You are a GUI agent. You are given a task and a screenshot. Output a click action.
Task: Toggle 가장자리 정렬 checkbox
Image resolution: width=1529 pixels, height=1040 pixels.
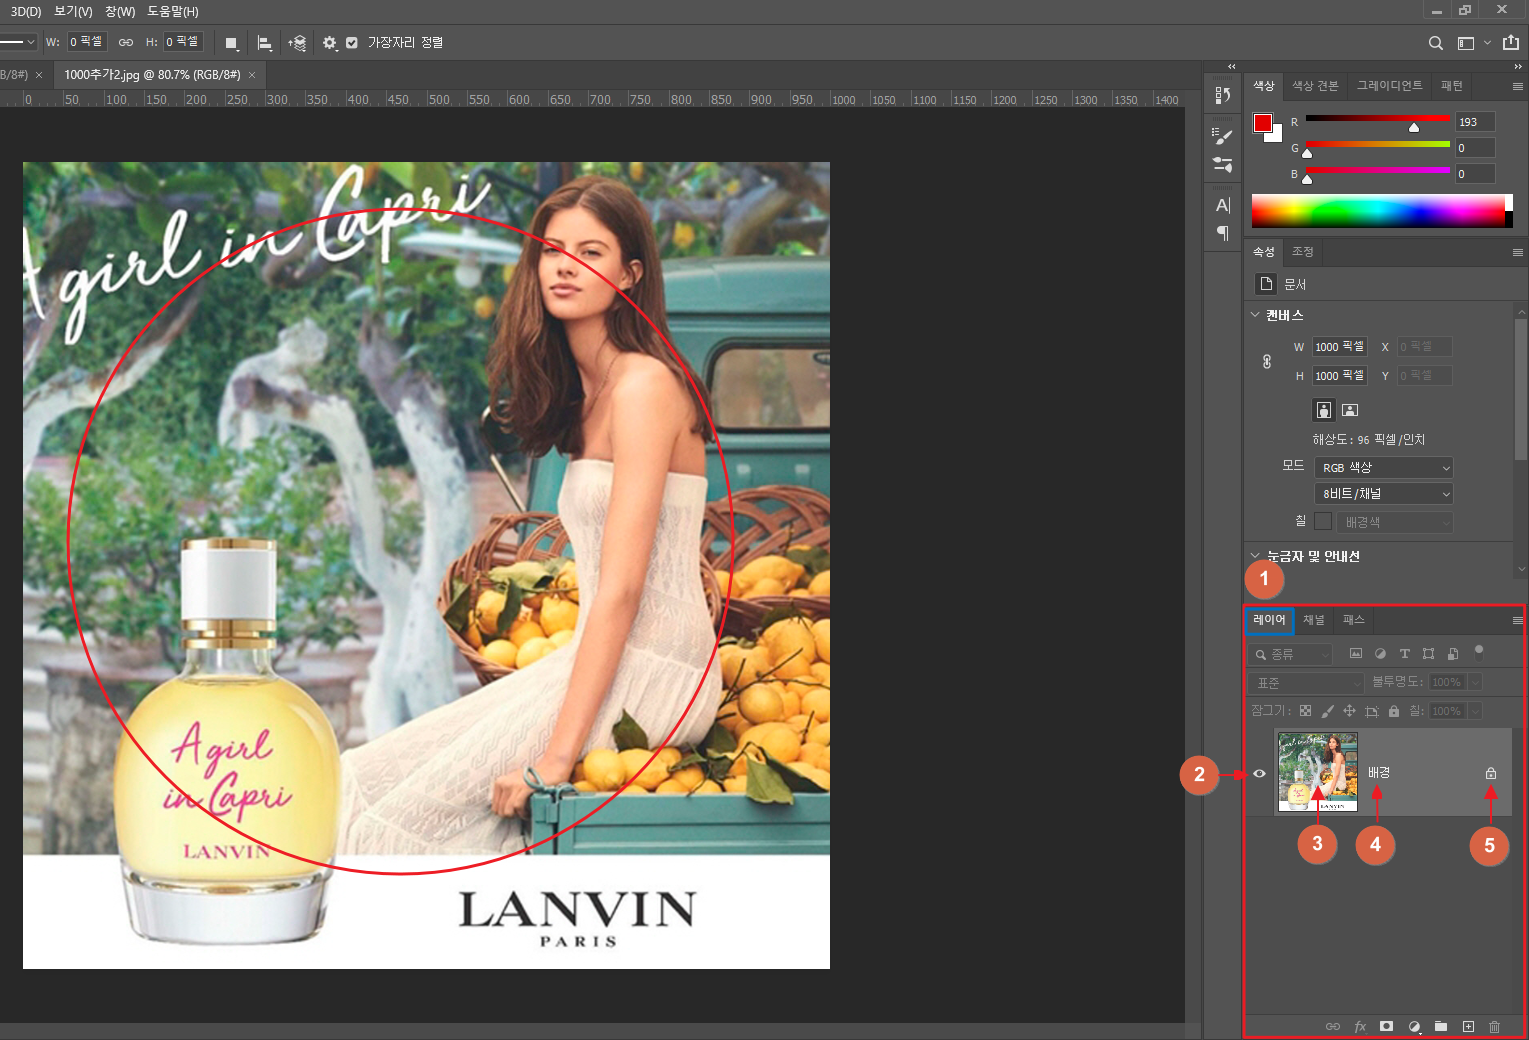point(352,43)
